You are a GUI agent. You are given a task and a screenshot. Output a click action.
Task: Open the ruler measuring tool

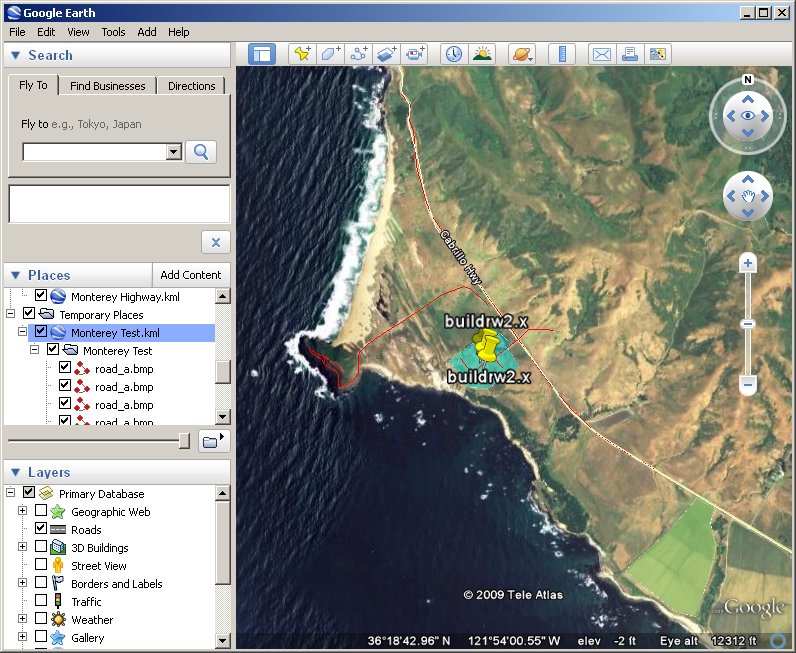(562, 54)
